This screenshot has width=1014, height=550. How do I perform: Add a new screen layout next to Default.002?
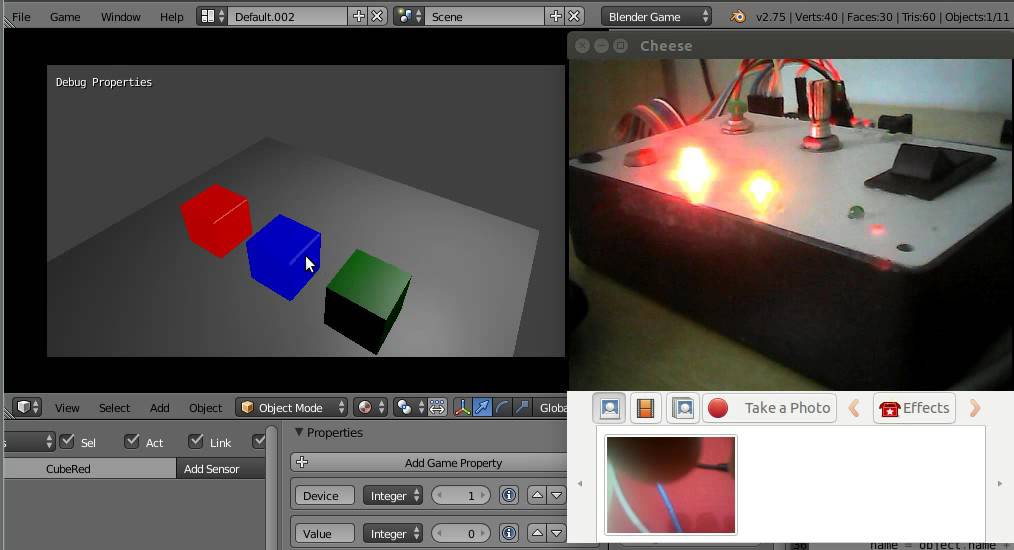coord(358,16)
